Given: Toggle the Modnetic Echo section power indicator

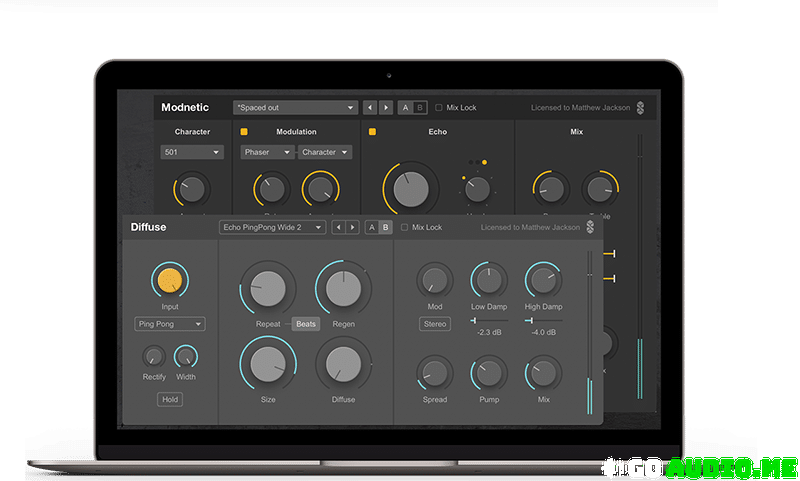Looking at the screenshot, I should (x=372, y=132).
